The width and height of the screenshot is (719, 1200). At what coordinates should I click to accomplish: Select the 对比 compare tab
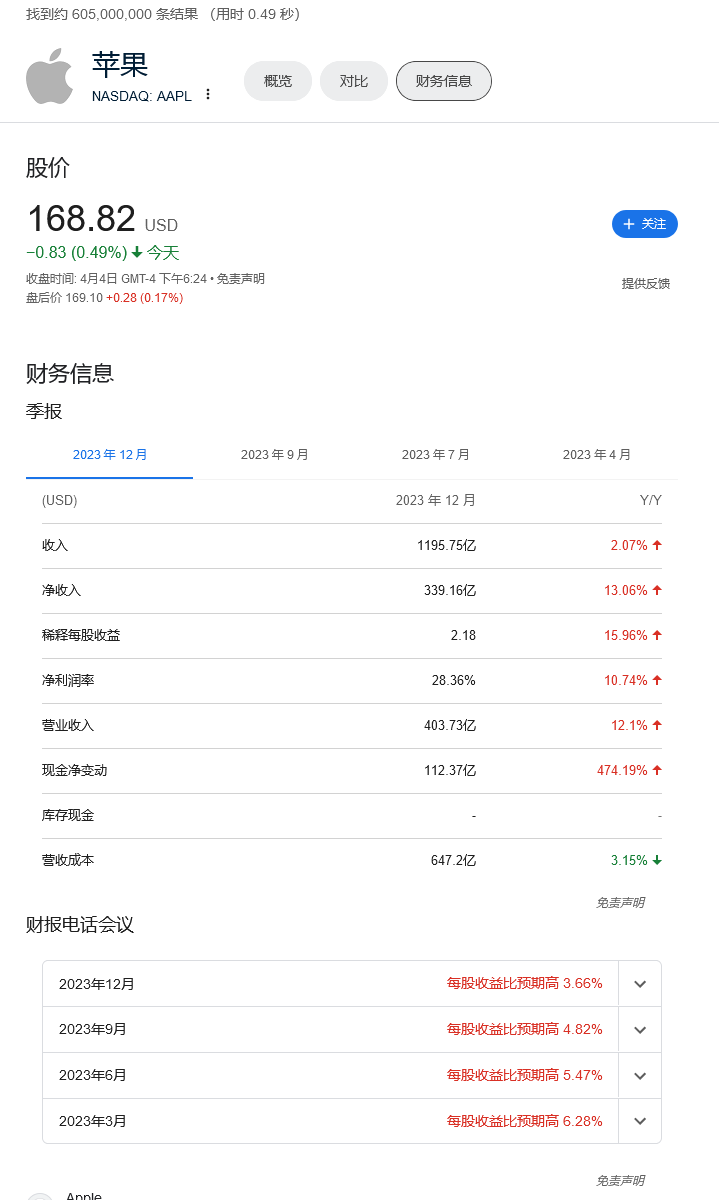(354, 81)
